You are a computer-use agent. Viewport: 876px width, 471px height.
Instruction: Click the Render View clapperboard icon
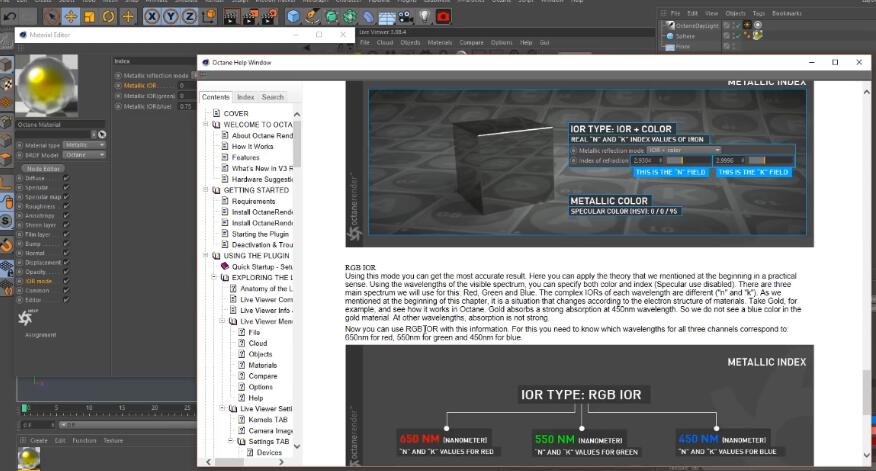click(231, 17)
